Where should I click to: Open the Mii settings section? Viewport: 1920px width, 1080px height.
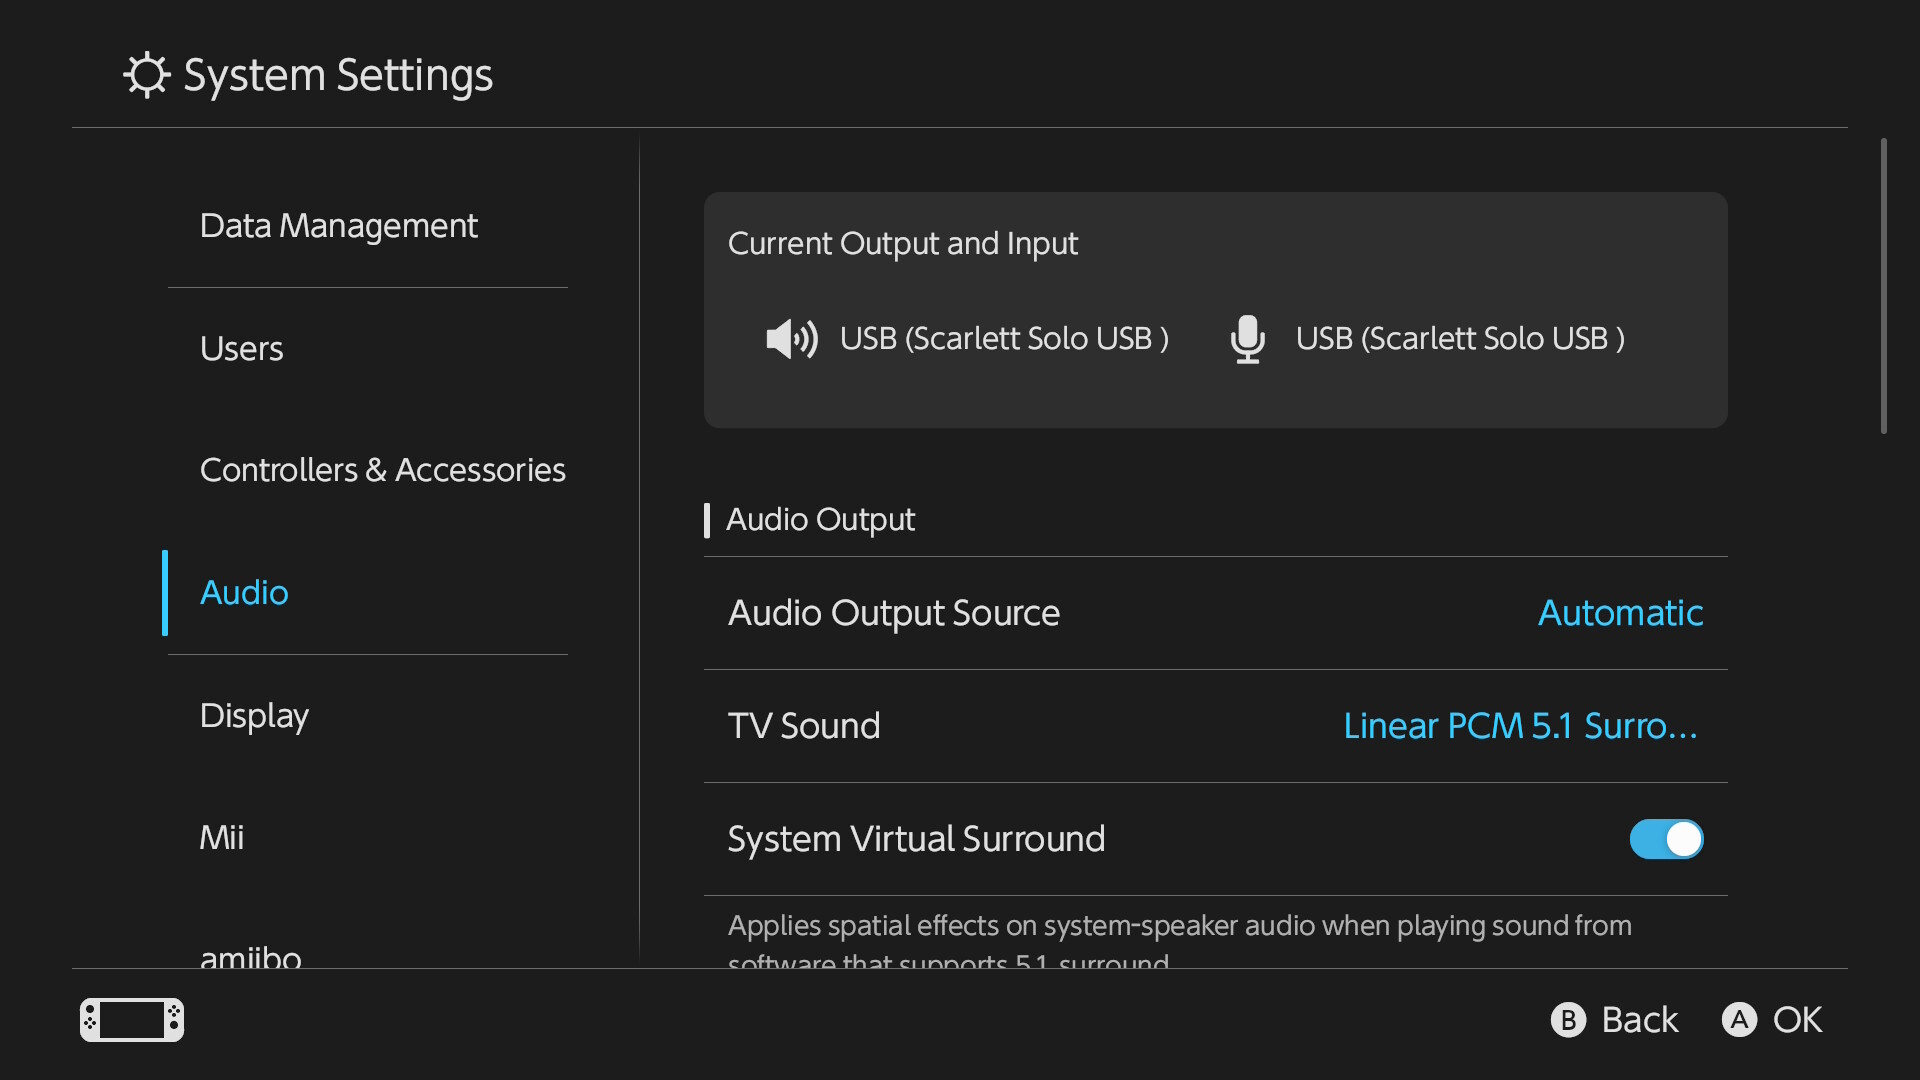pyautogui.click(x=221, y=838)
